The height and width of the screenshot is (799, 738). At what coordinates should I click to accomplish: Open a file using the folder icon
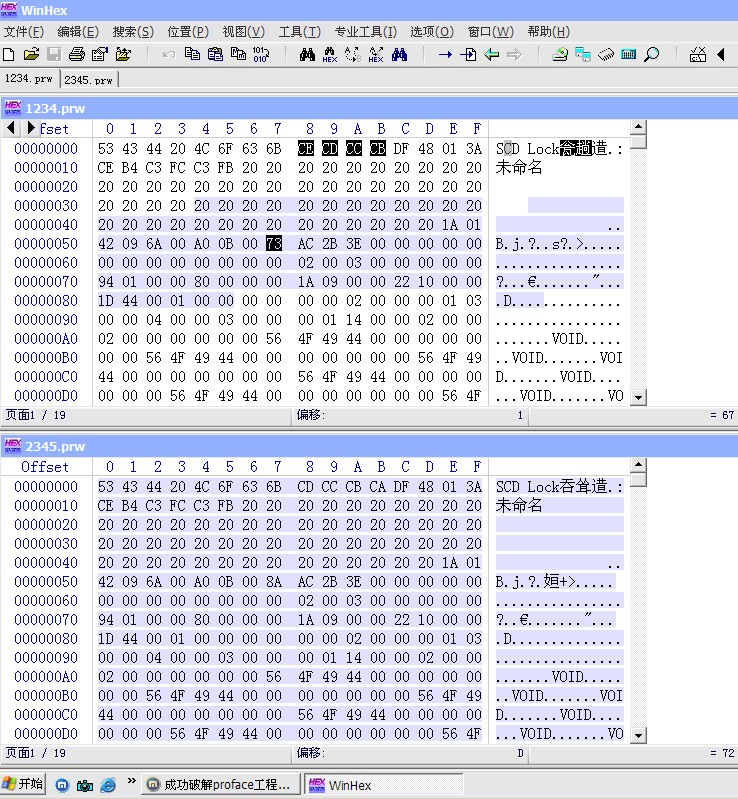[x=31, y=54]
